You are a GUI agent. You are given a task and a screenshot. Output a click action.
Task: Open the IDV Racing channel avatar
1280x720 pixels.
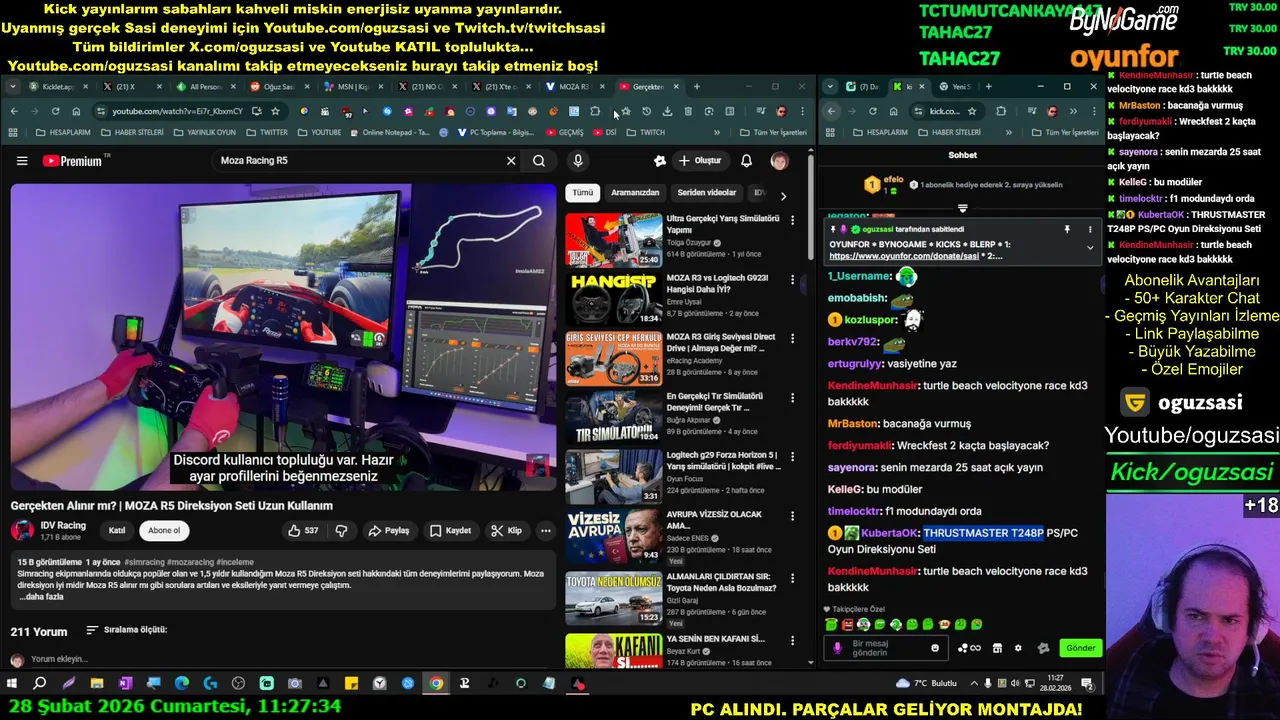[22, 531]
